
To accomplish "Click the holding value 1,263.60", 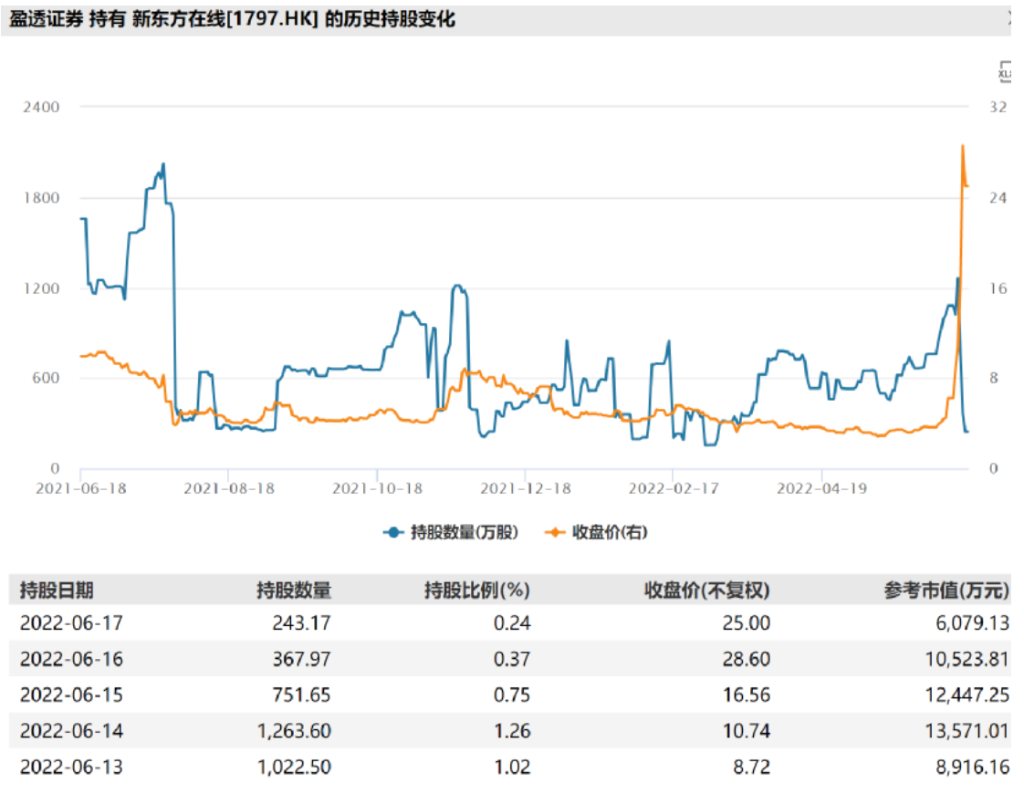I will coord(295,730).
